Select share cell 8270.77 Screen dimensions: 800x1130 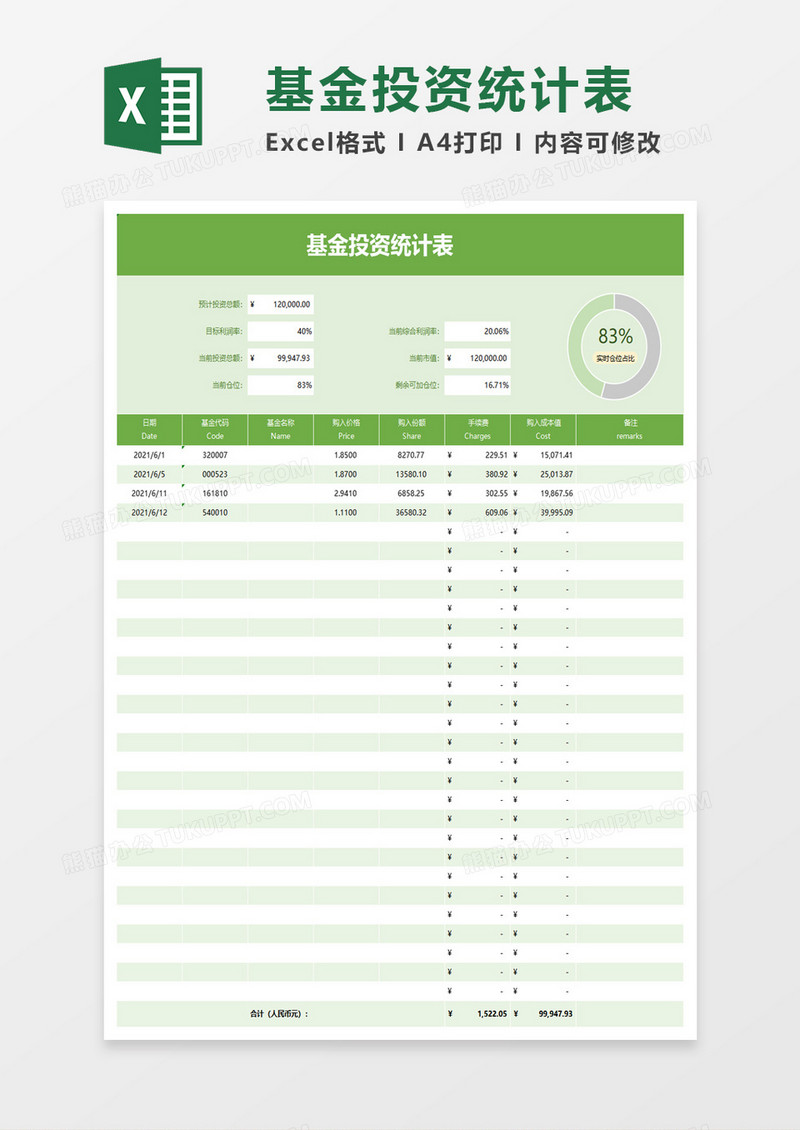tap(412, 455)
